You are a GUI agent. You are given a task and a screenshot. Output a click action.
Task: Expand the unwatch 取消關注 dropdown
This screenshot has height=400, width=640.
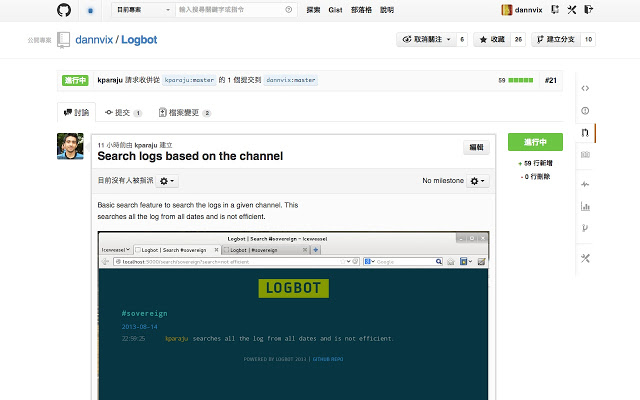427,40
